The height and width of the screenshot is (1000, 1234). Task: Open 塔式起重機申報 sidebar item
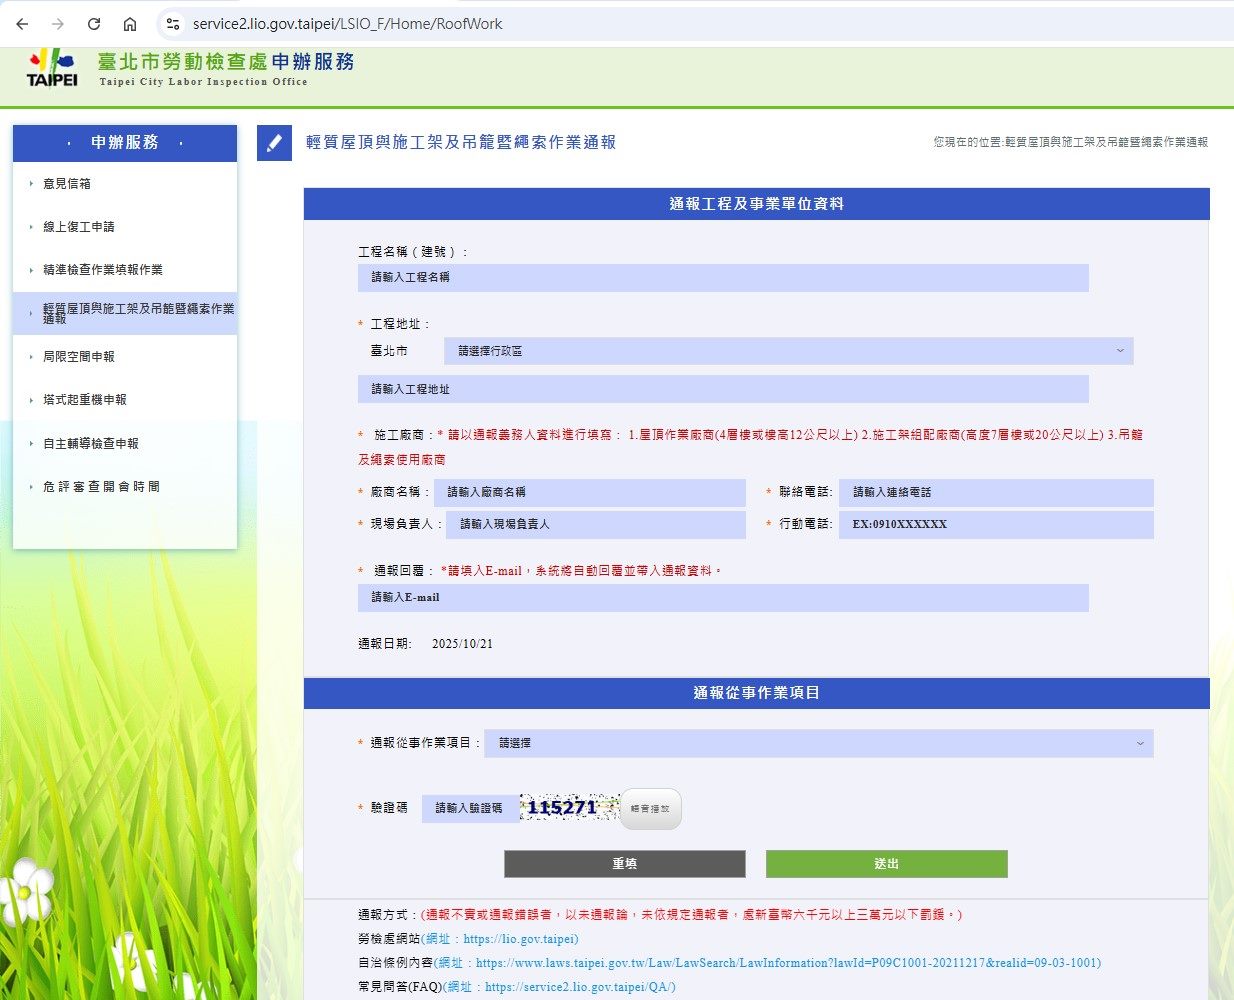coord(85,400)
